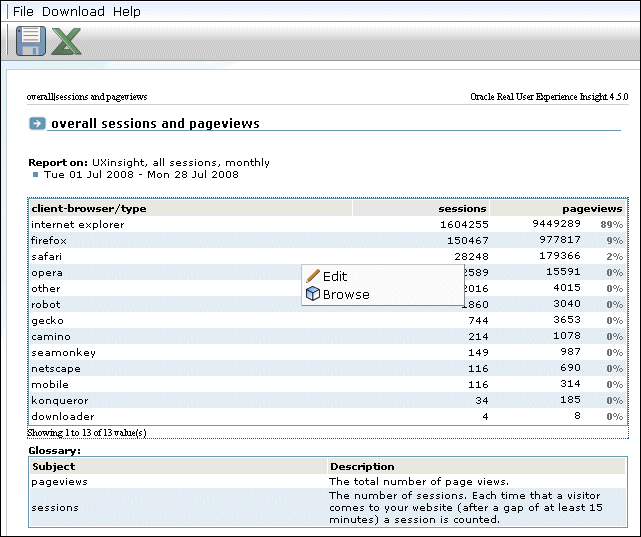Click the 'Report on: UXinsight' line
The width and height of the screenshot is (641, 537).
click(149, 162)
